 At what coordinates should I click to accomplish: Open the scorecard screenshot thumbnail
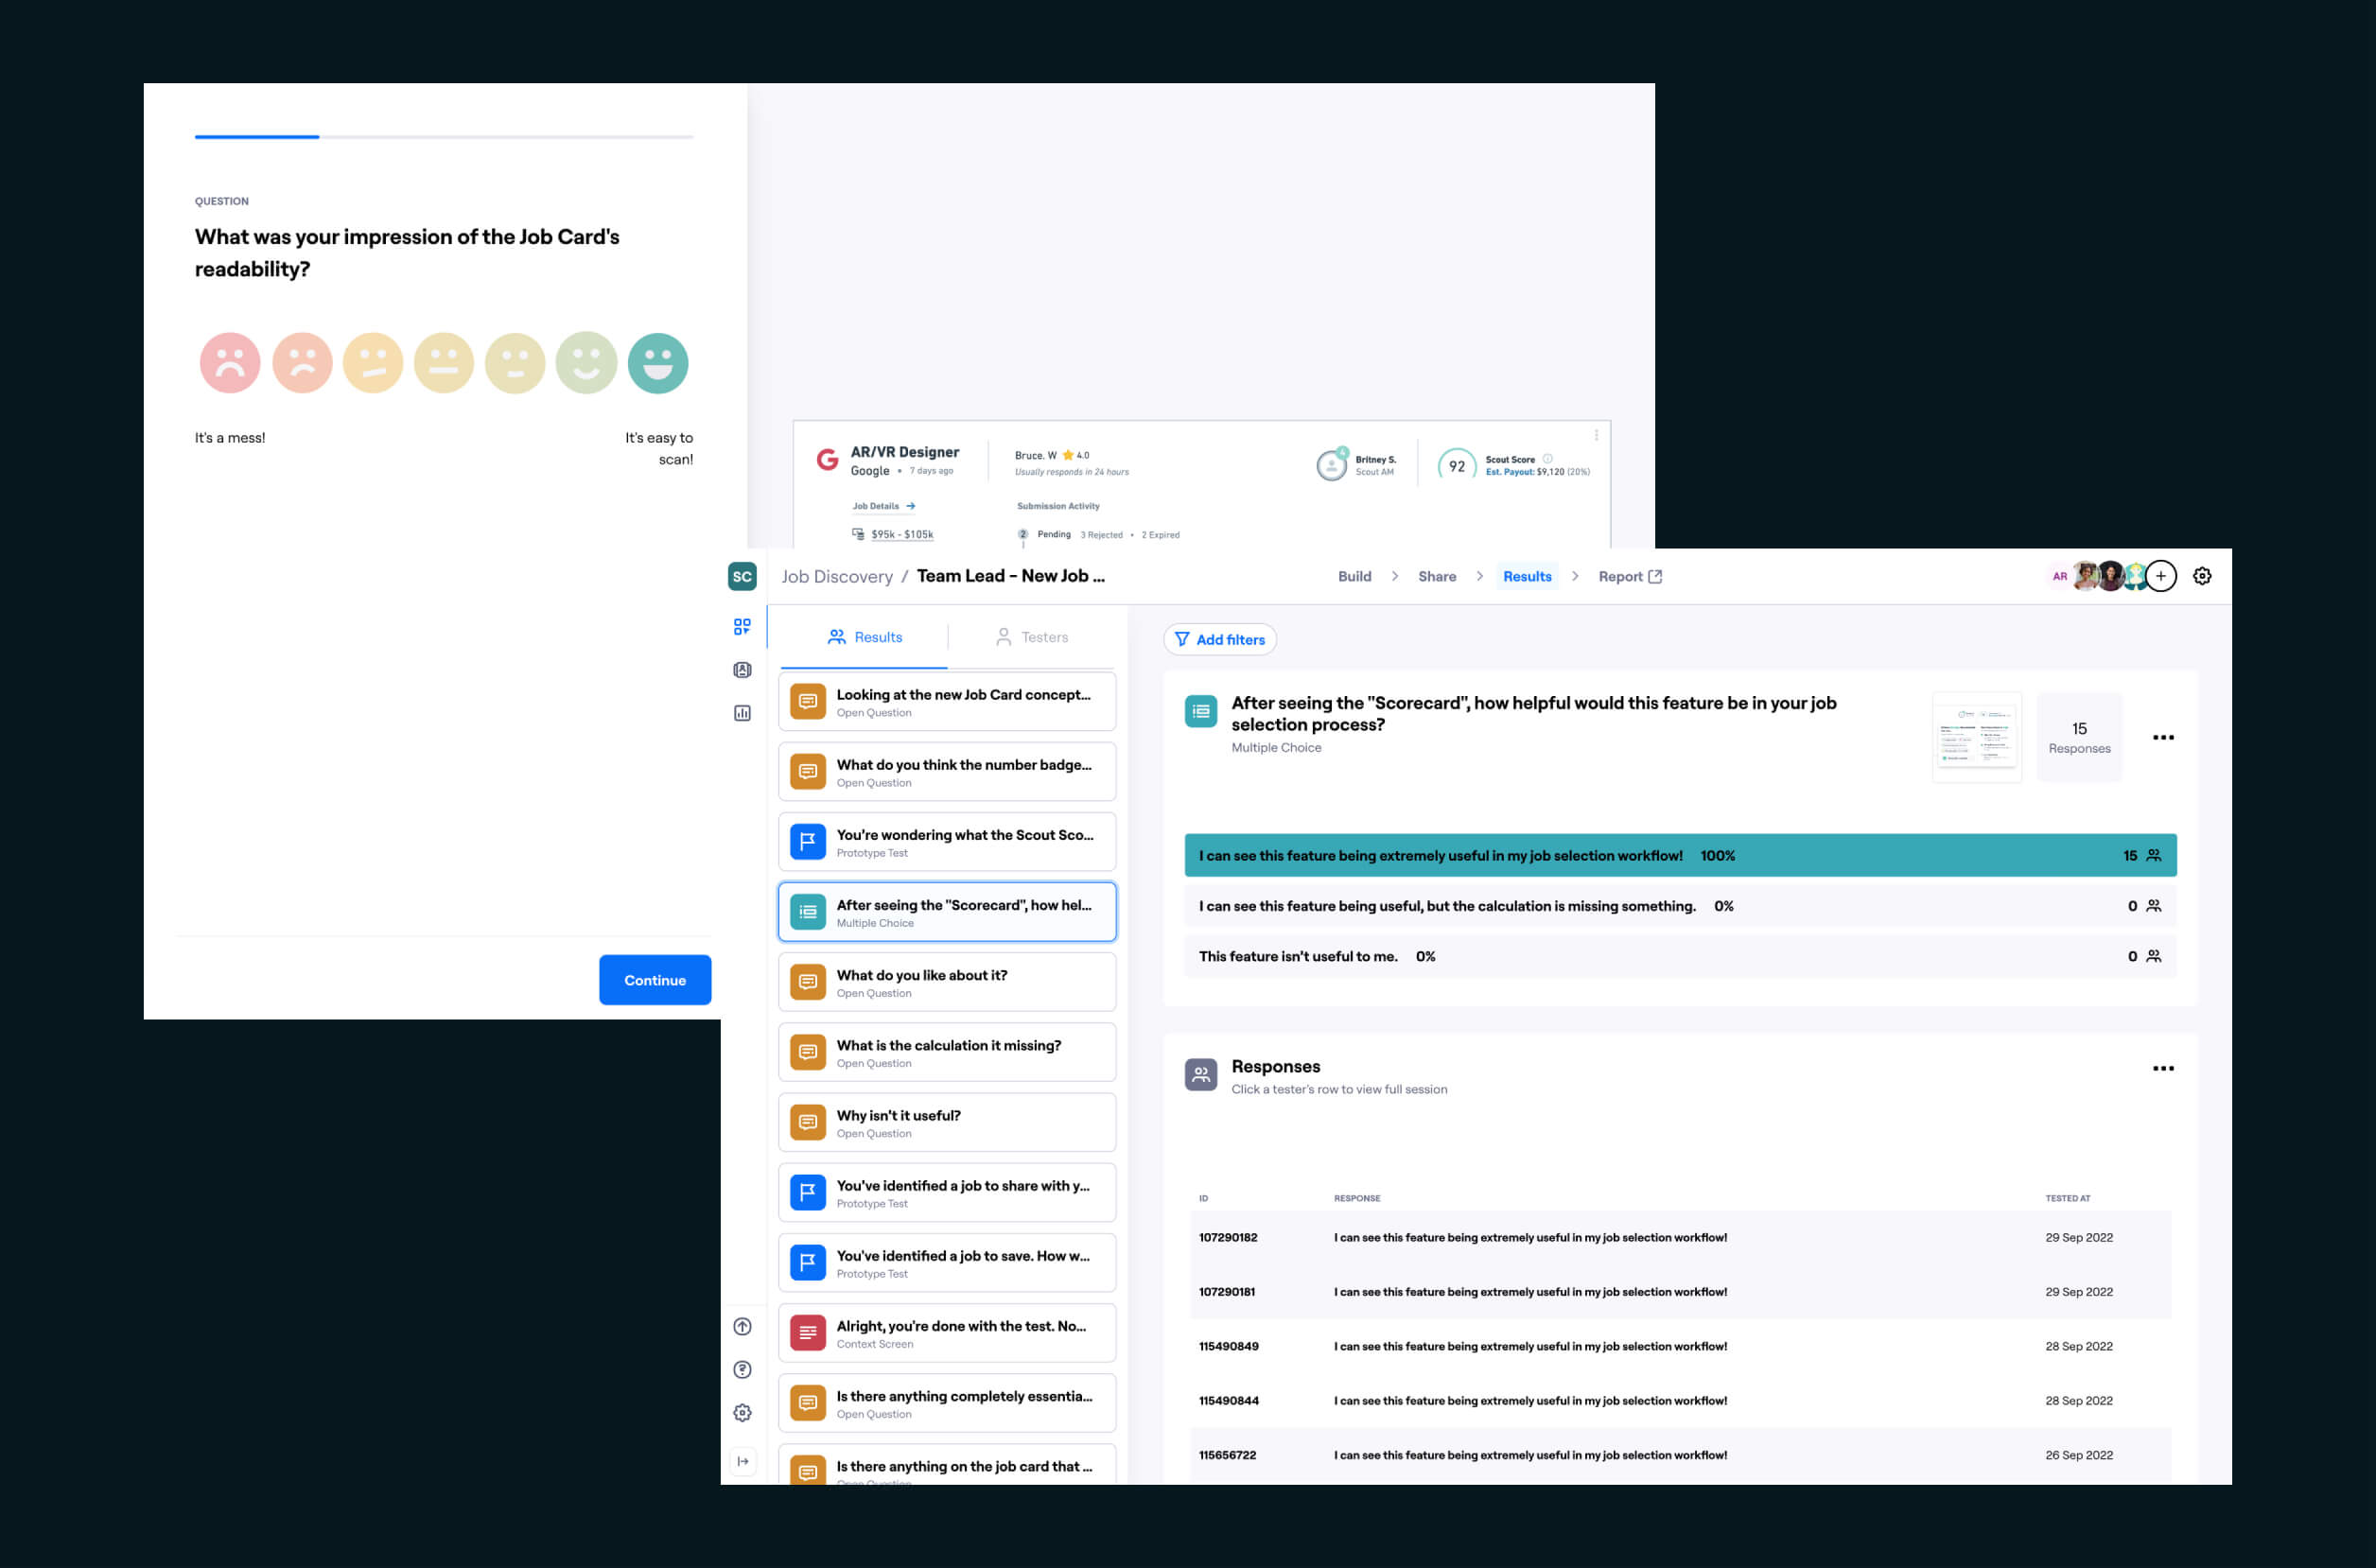point(1976,737)
